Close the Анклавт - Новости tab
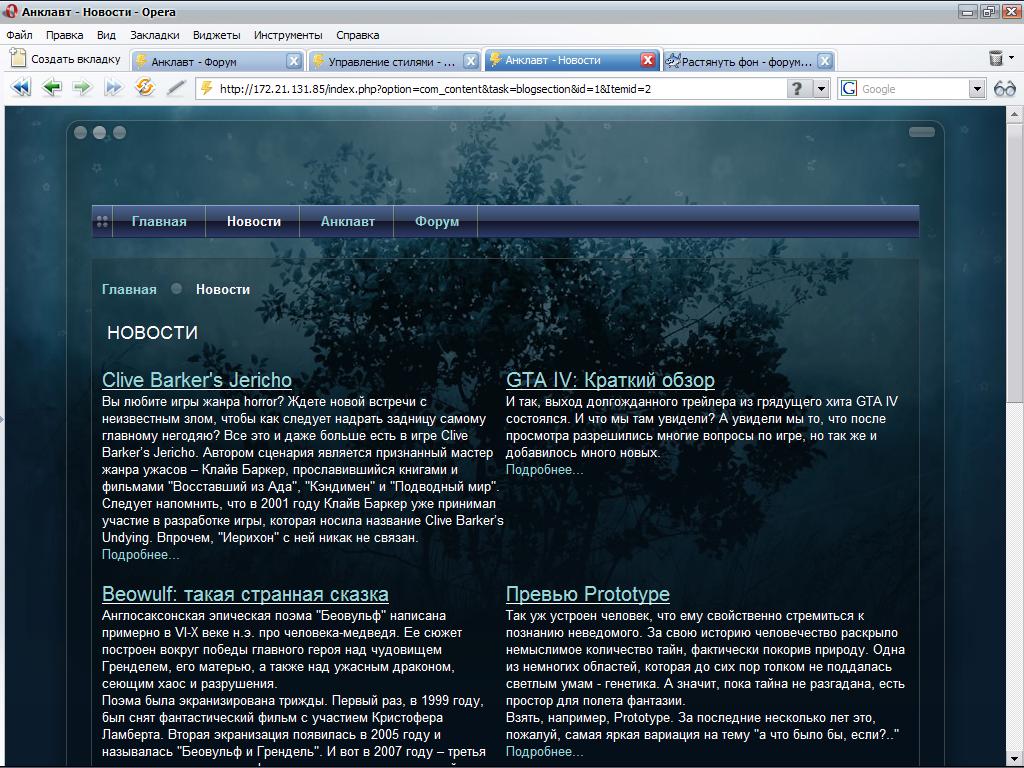 point(648,60)
